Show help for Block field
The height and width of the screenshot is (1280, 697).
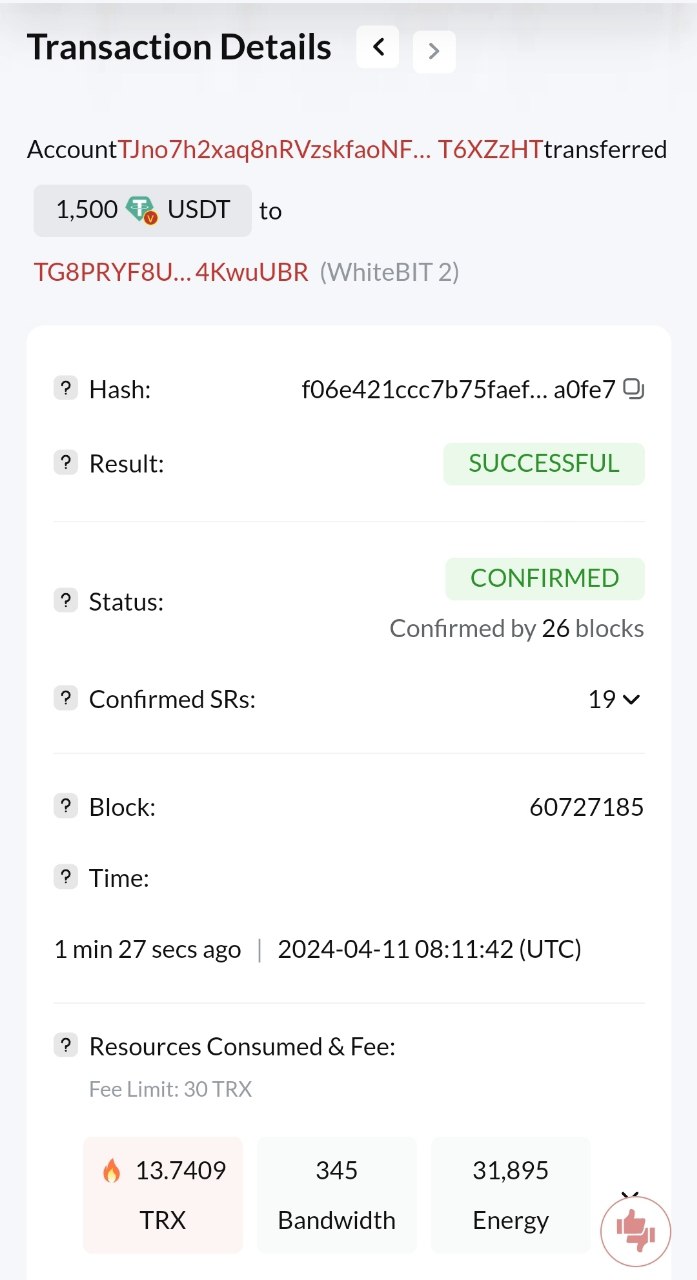coord(65,807)
